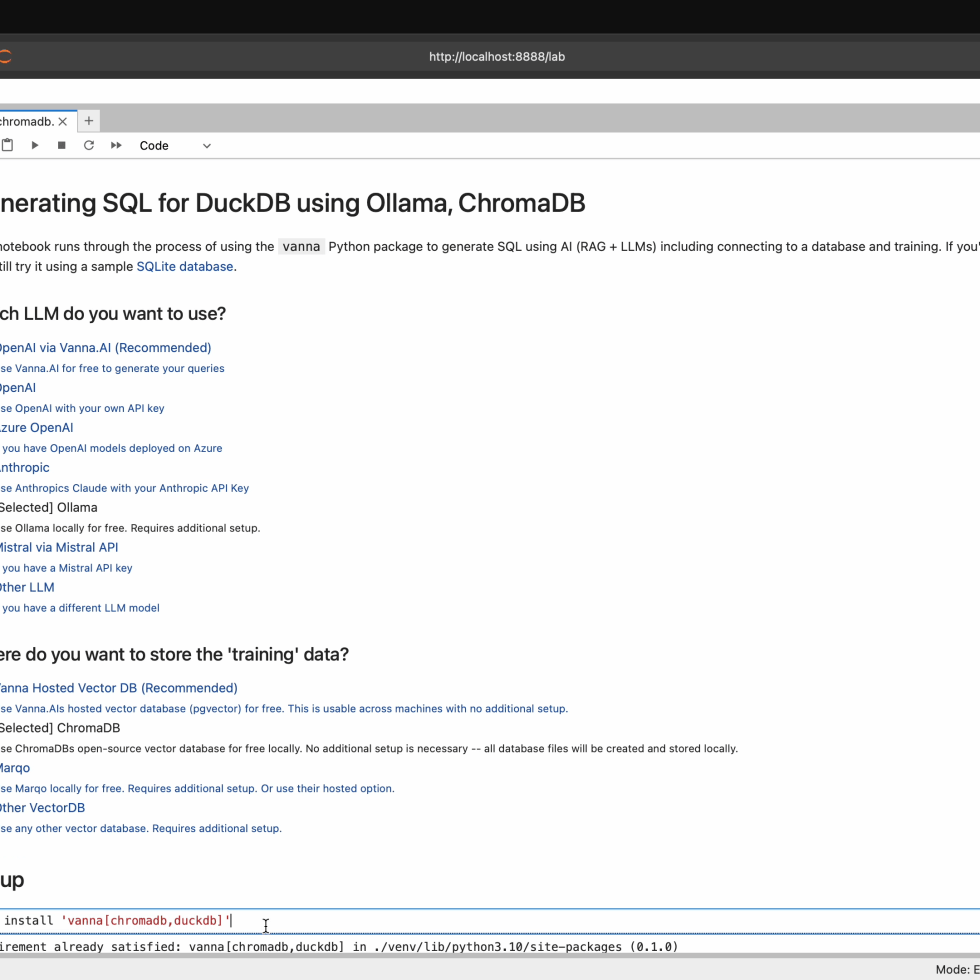Open a new launcher tab with plus icon
This screenshot has width=980, height=980.
click(89, 121)
